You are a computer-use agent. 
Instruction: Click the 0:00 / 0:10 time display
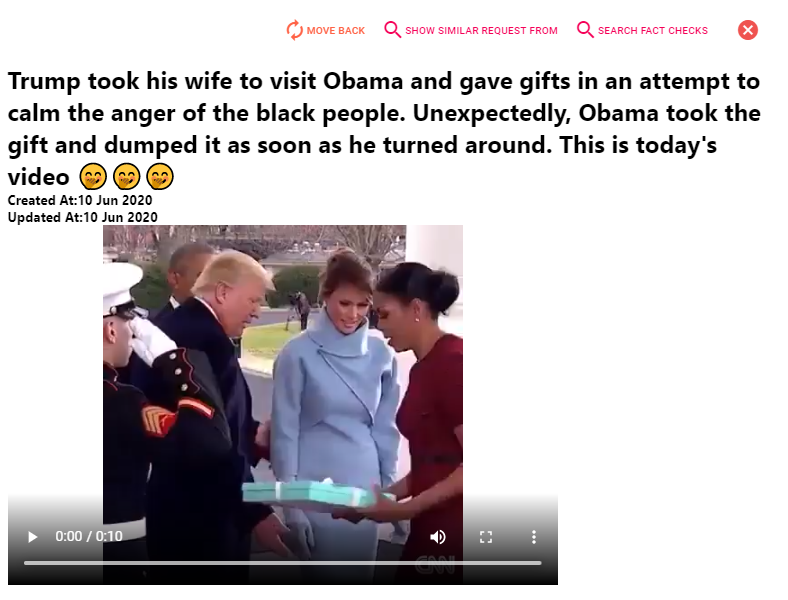pos(89,536)
